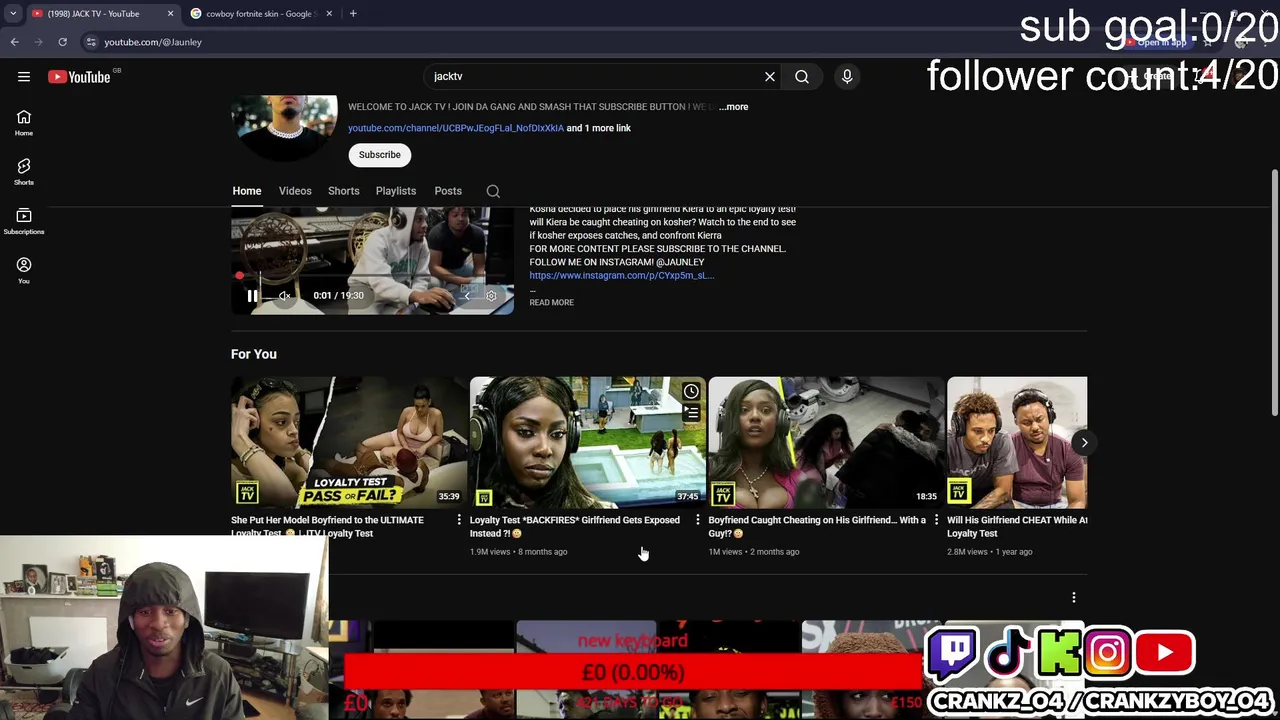Viewport: 1280px width, 720px height.
Task: Open the lower shelf three-dot menu
Action: click(x=1074, y=597)
